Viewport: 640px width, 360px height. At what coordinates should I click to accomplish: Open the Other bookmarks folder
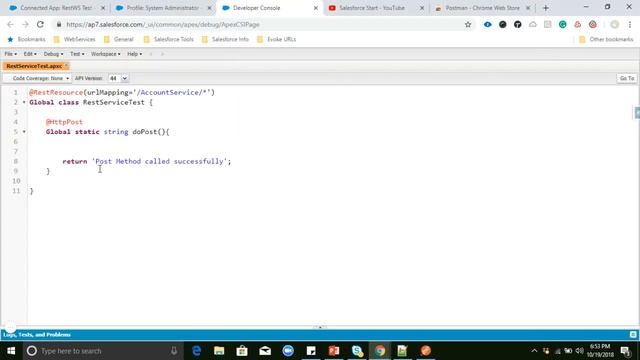(x=606, y=39)
